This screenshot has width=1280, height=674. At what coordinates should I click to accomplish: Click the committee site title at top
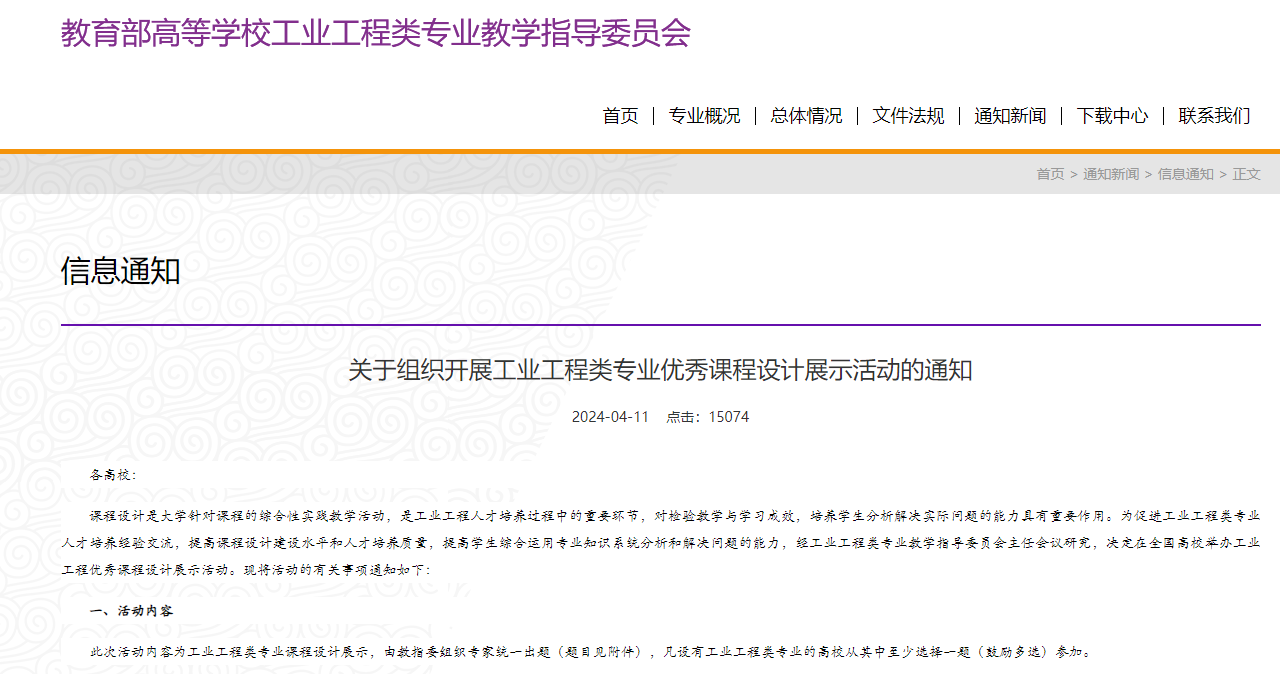[x=375, y=33]
